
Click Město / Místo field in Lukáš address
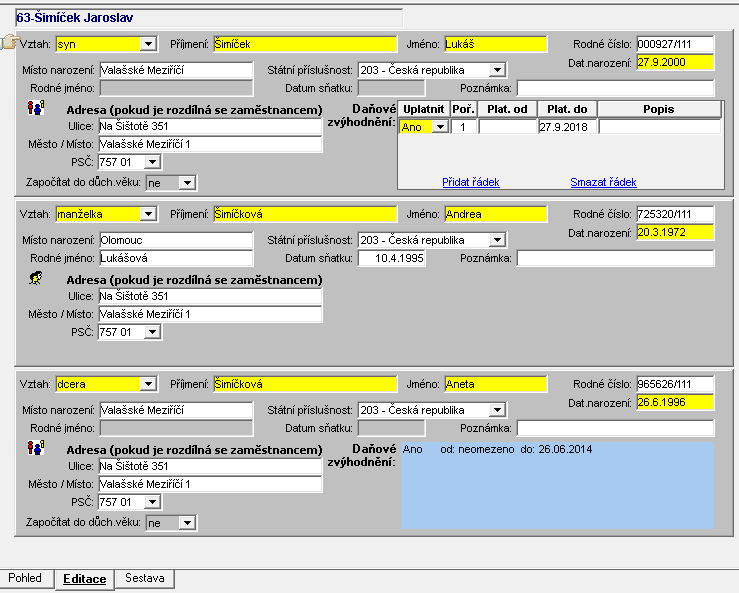coord(210,144)
